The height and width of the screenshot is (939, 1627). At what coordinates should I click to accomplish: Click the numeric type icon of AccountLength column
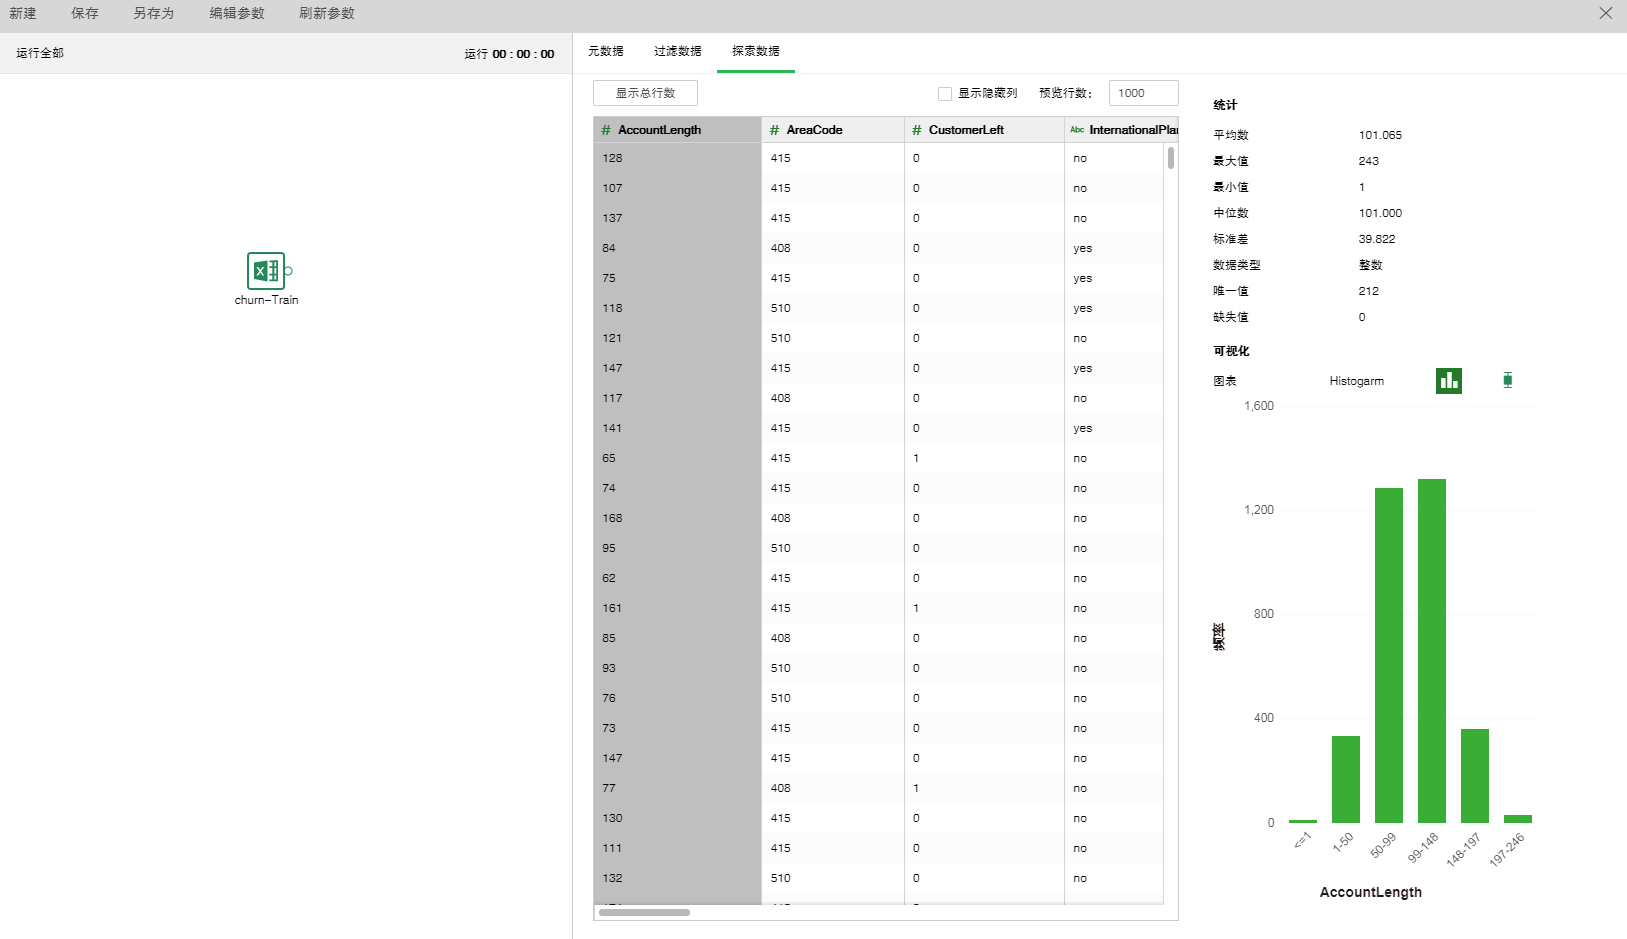pos(606,130)
